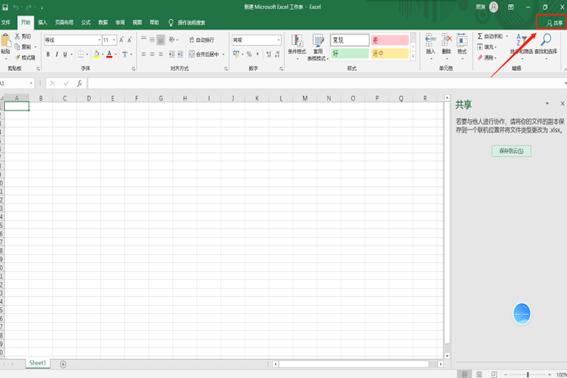Screen dimensions: 567x378
Task: Click the Copy icon
Action: pyautogui.click(x=17, y=47)
